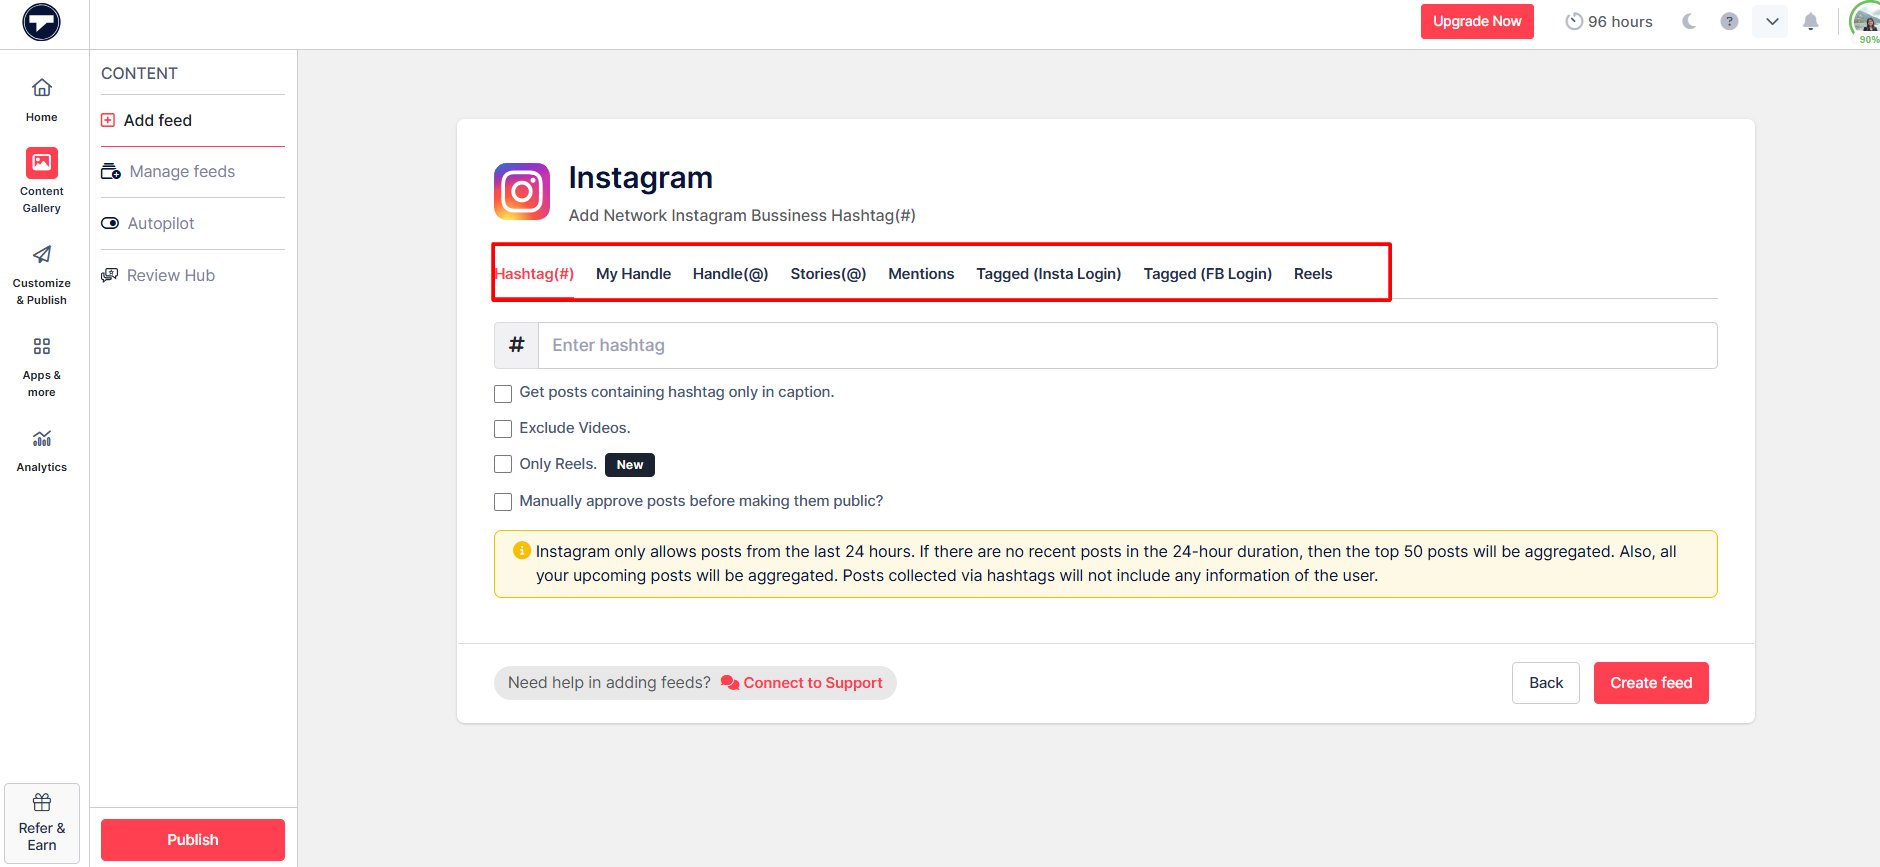This screenshot has width=1880, height=867.
Task: Click the chat bubbles support icon
Action: tap(730, 683)
